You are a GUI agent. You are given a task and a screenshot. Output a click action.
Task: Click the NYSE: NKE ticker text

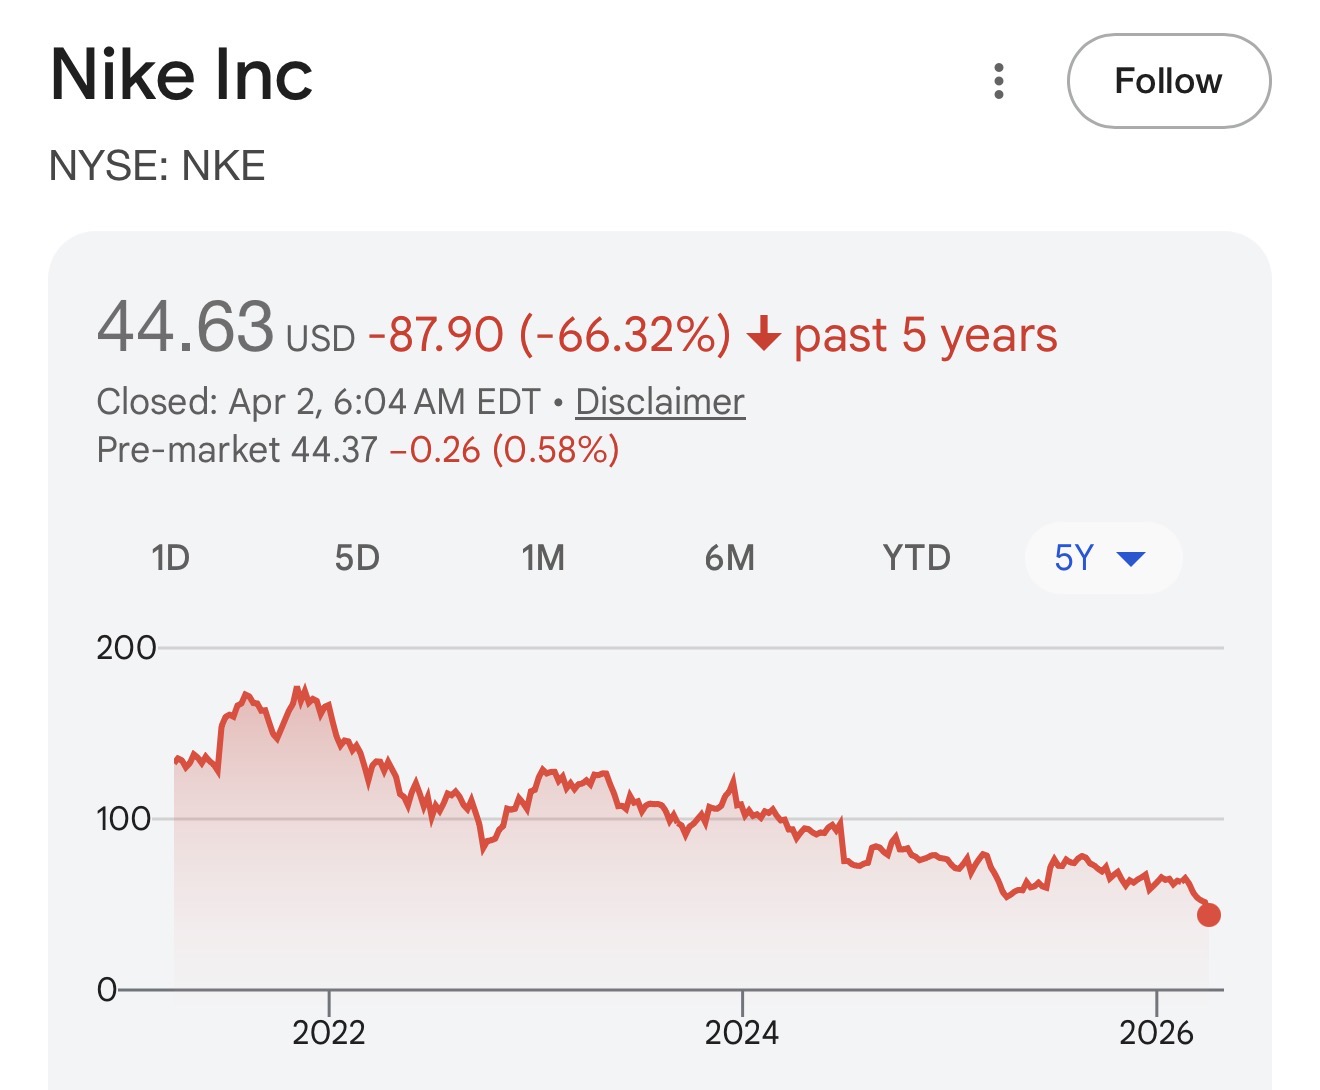click(157, 165)
